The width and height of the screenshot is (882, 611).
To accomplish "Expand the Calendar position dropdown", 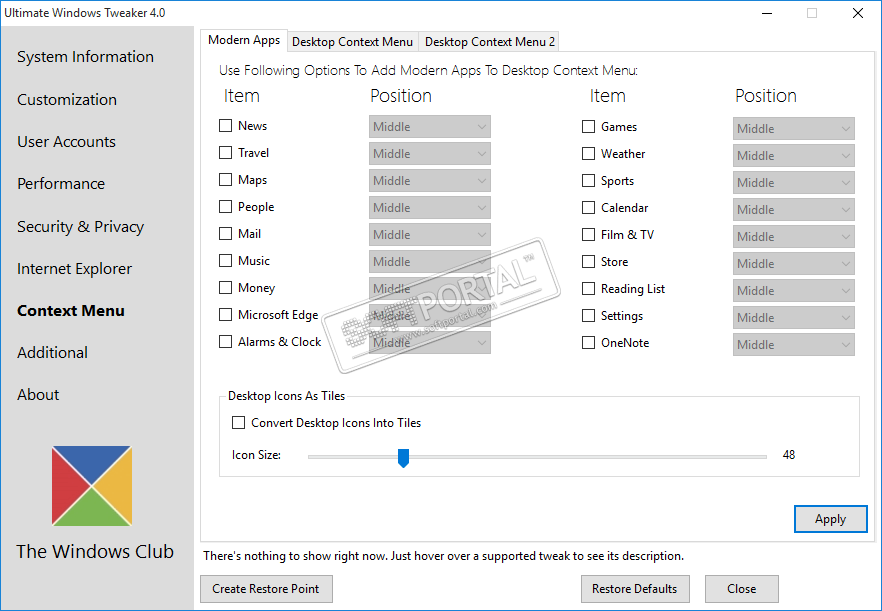I will (794, 209).
